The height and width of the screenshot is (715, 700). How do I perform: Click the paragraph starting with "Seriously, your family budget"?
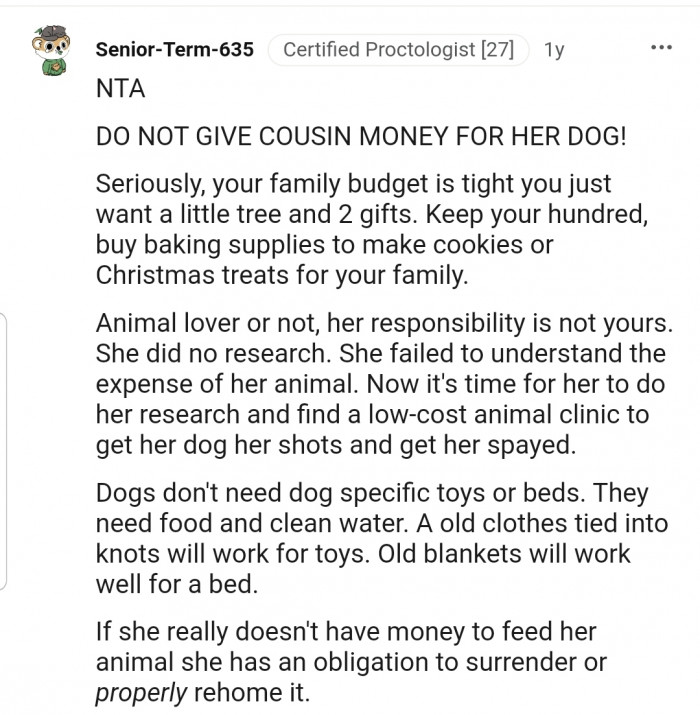pyautogui.click(x=353, y=230)
